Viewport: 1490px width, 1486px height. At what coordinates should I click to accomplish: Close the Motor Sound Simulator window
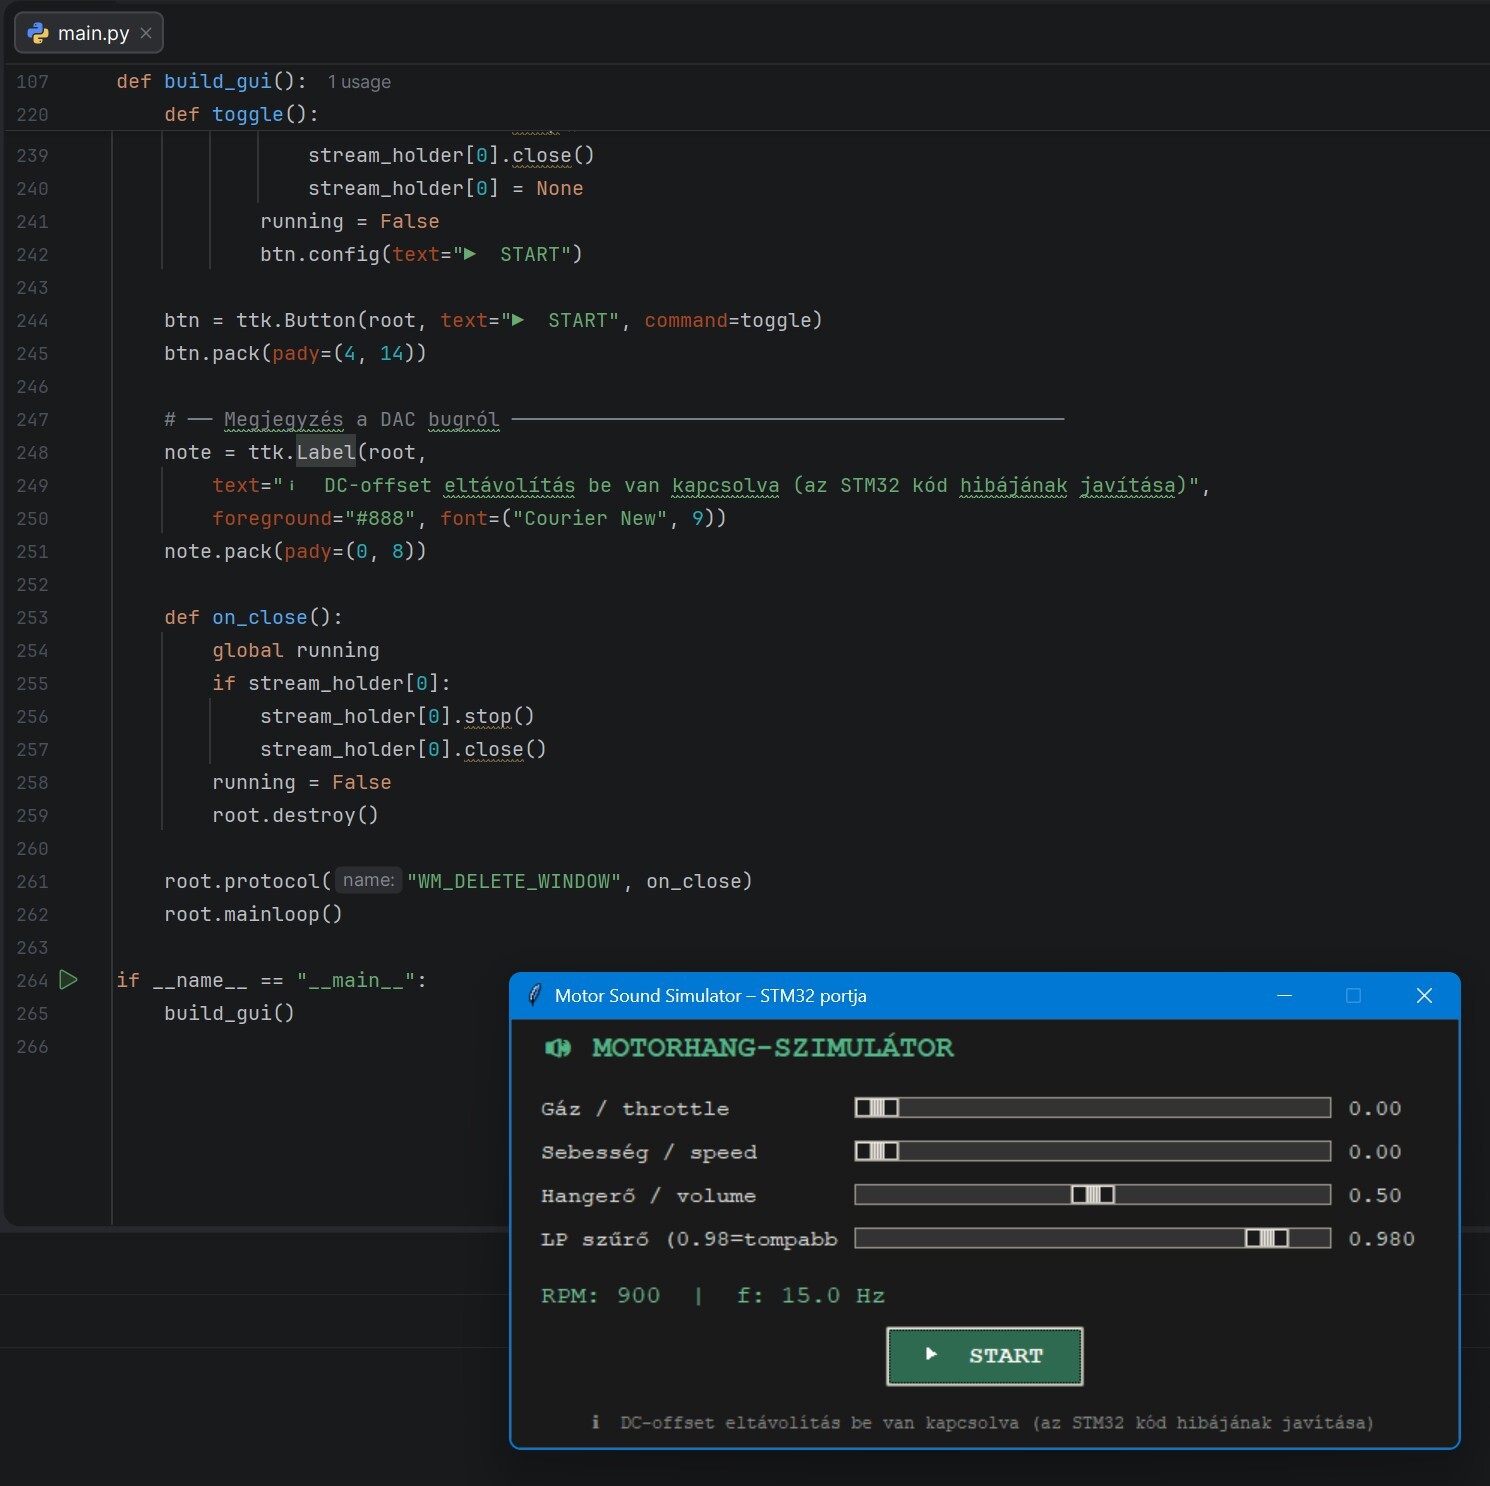pyautogui.click(x=1424, y=996)
